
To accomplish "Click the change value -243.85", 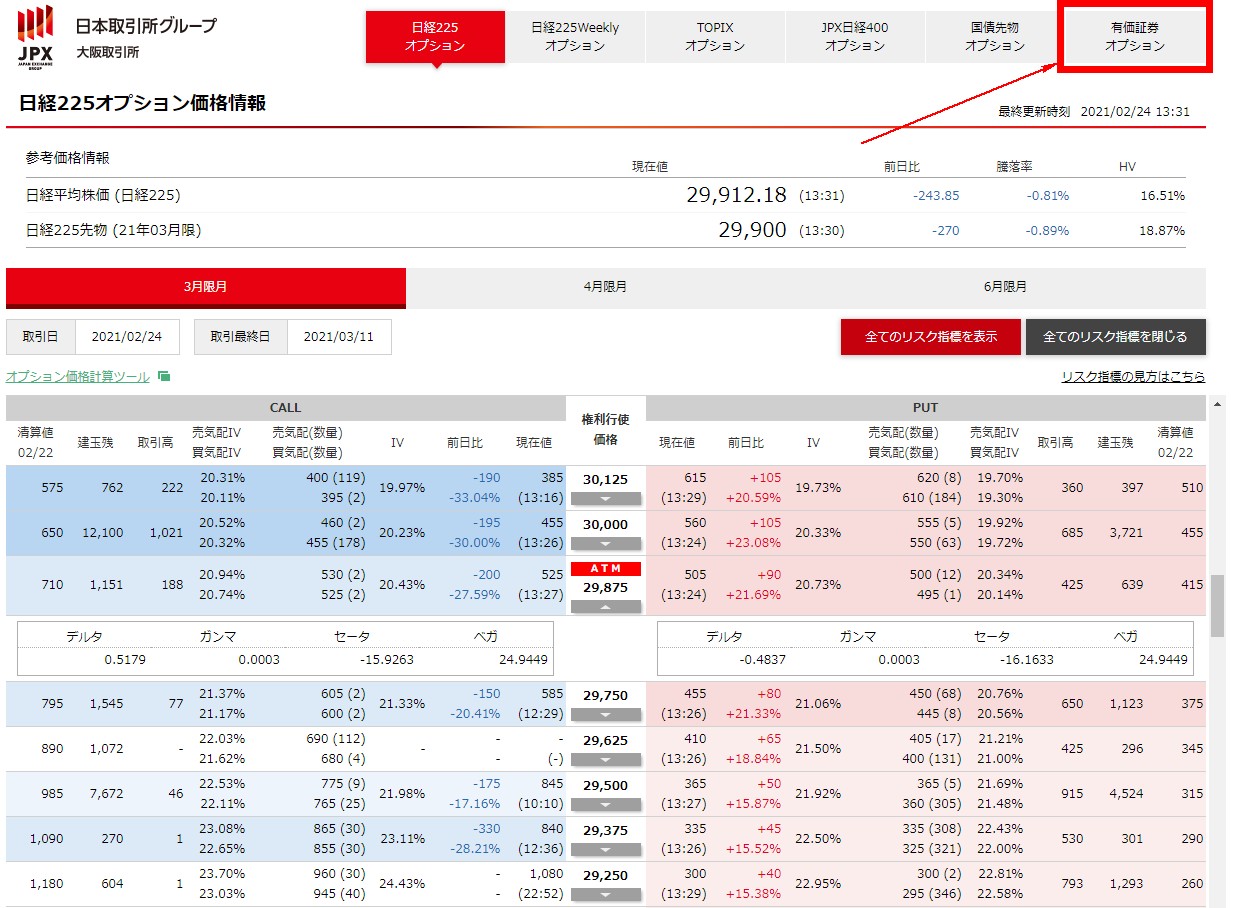I will coord(936,196).
